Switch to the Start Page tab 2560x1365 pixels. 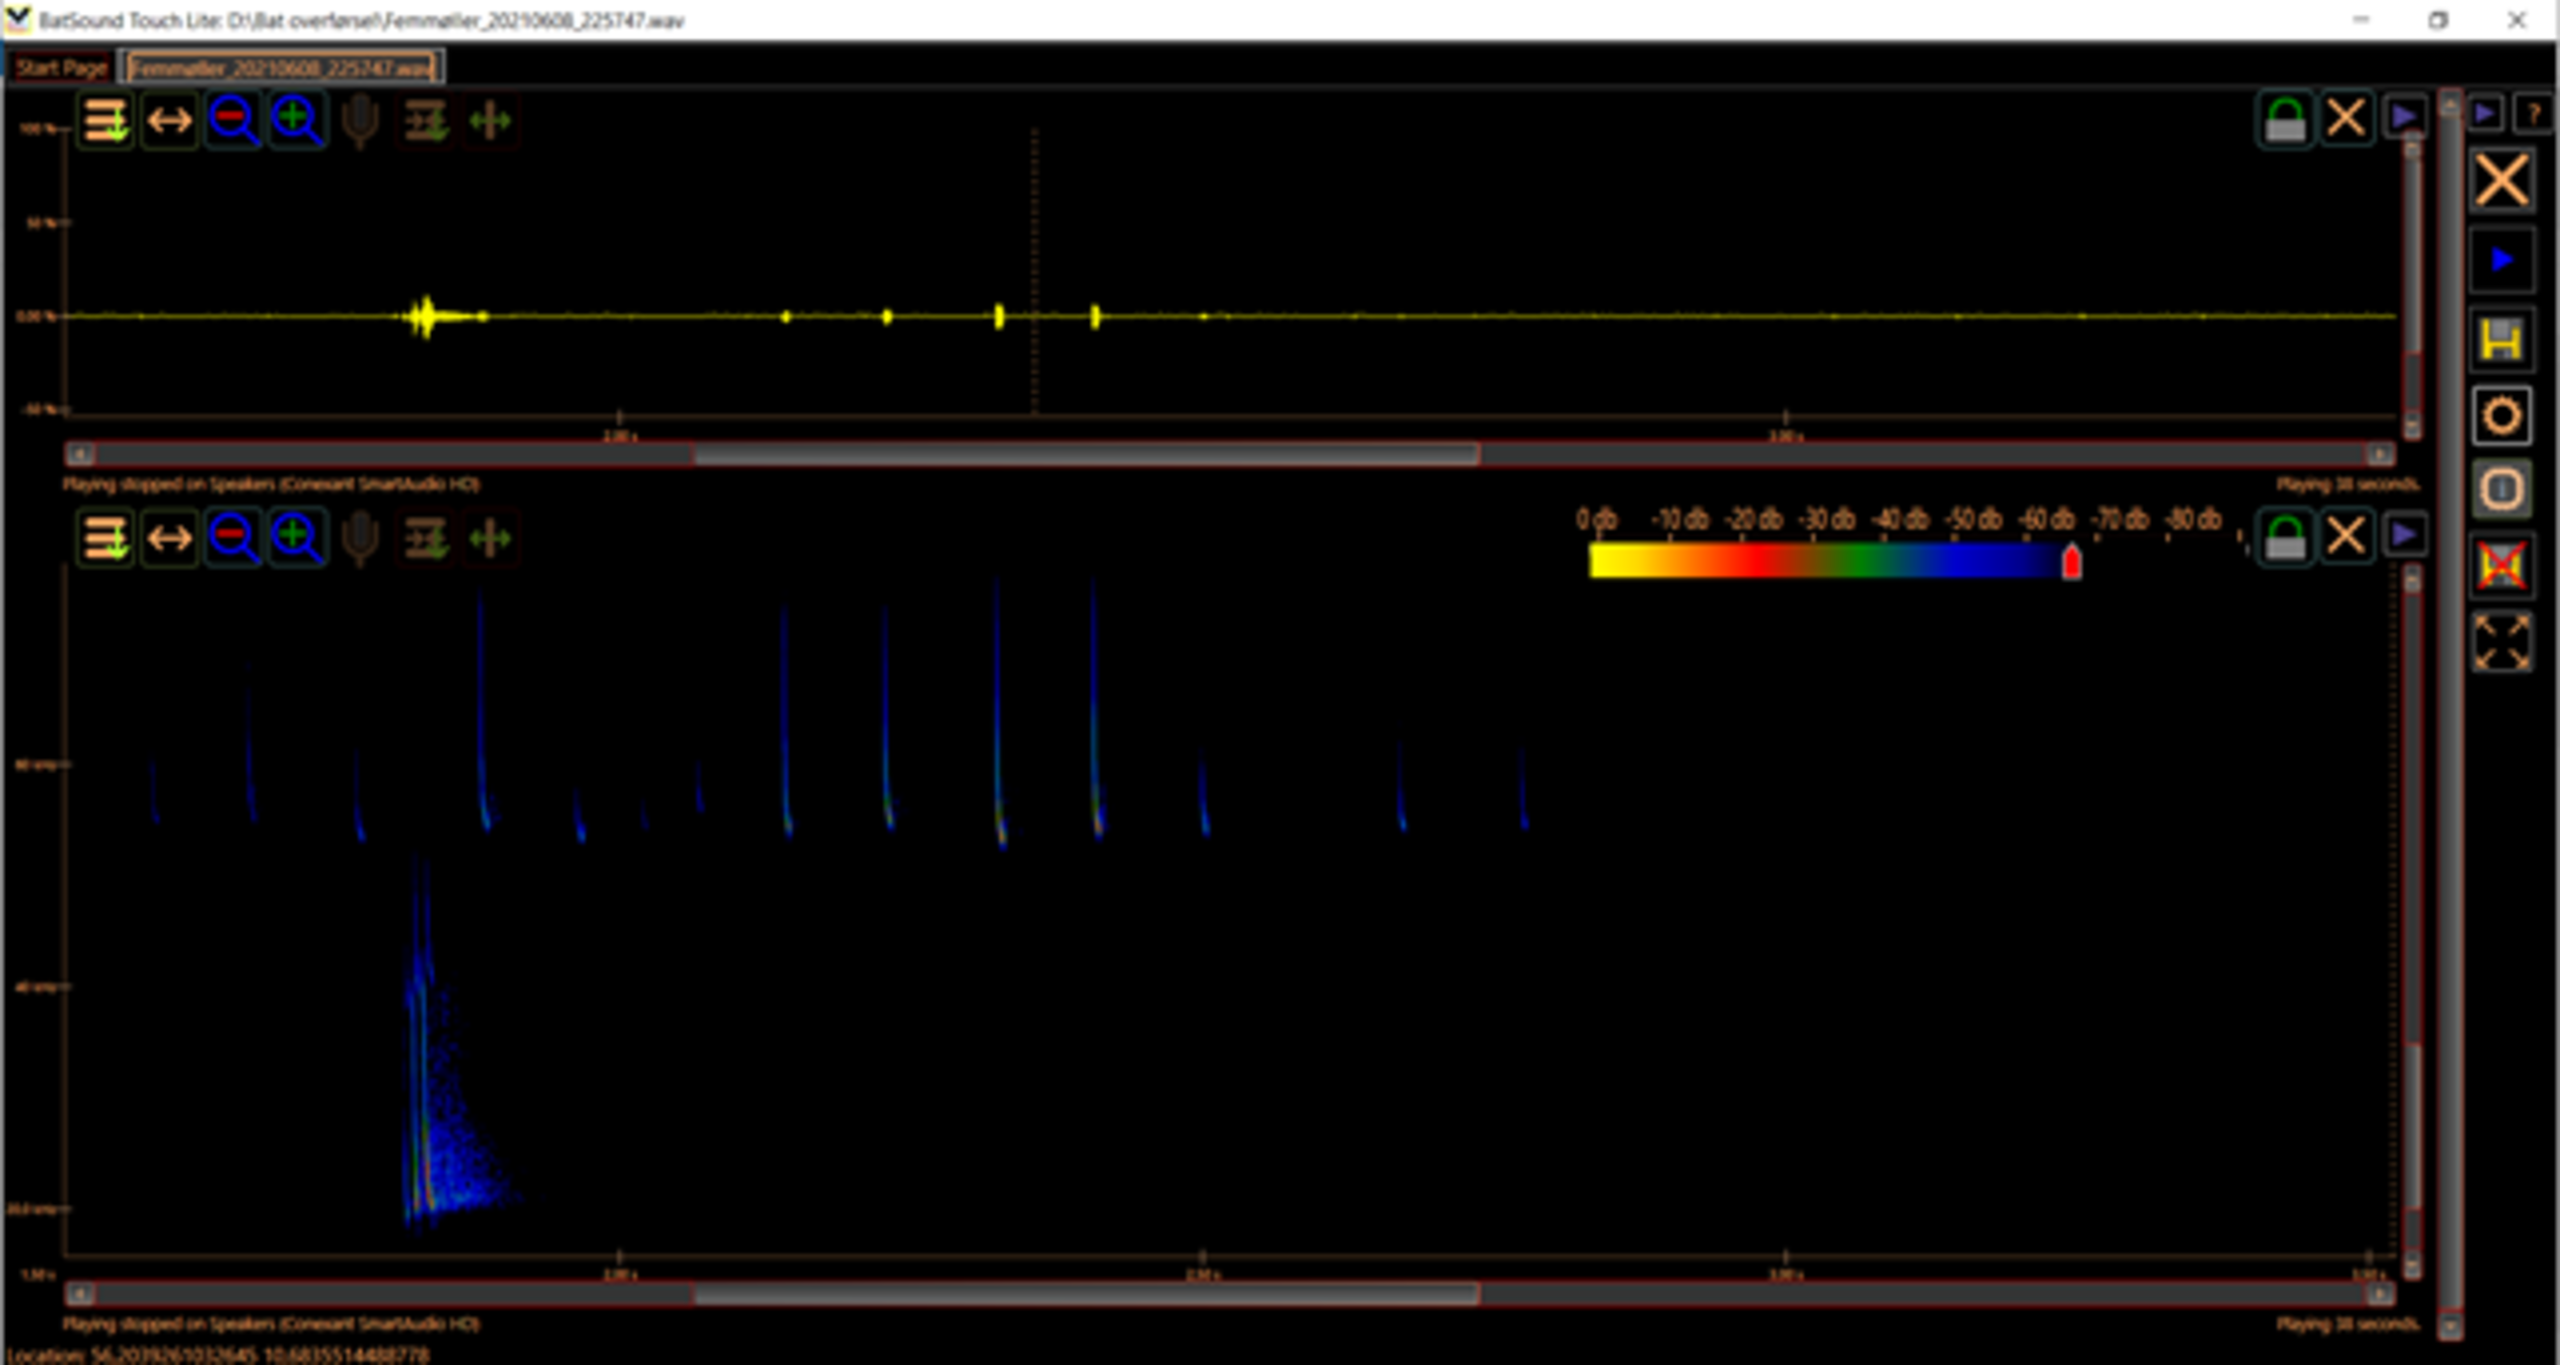[x=61, y=68]
